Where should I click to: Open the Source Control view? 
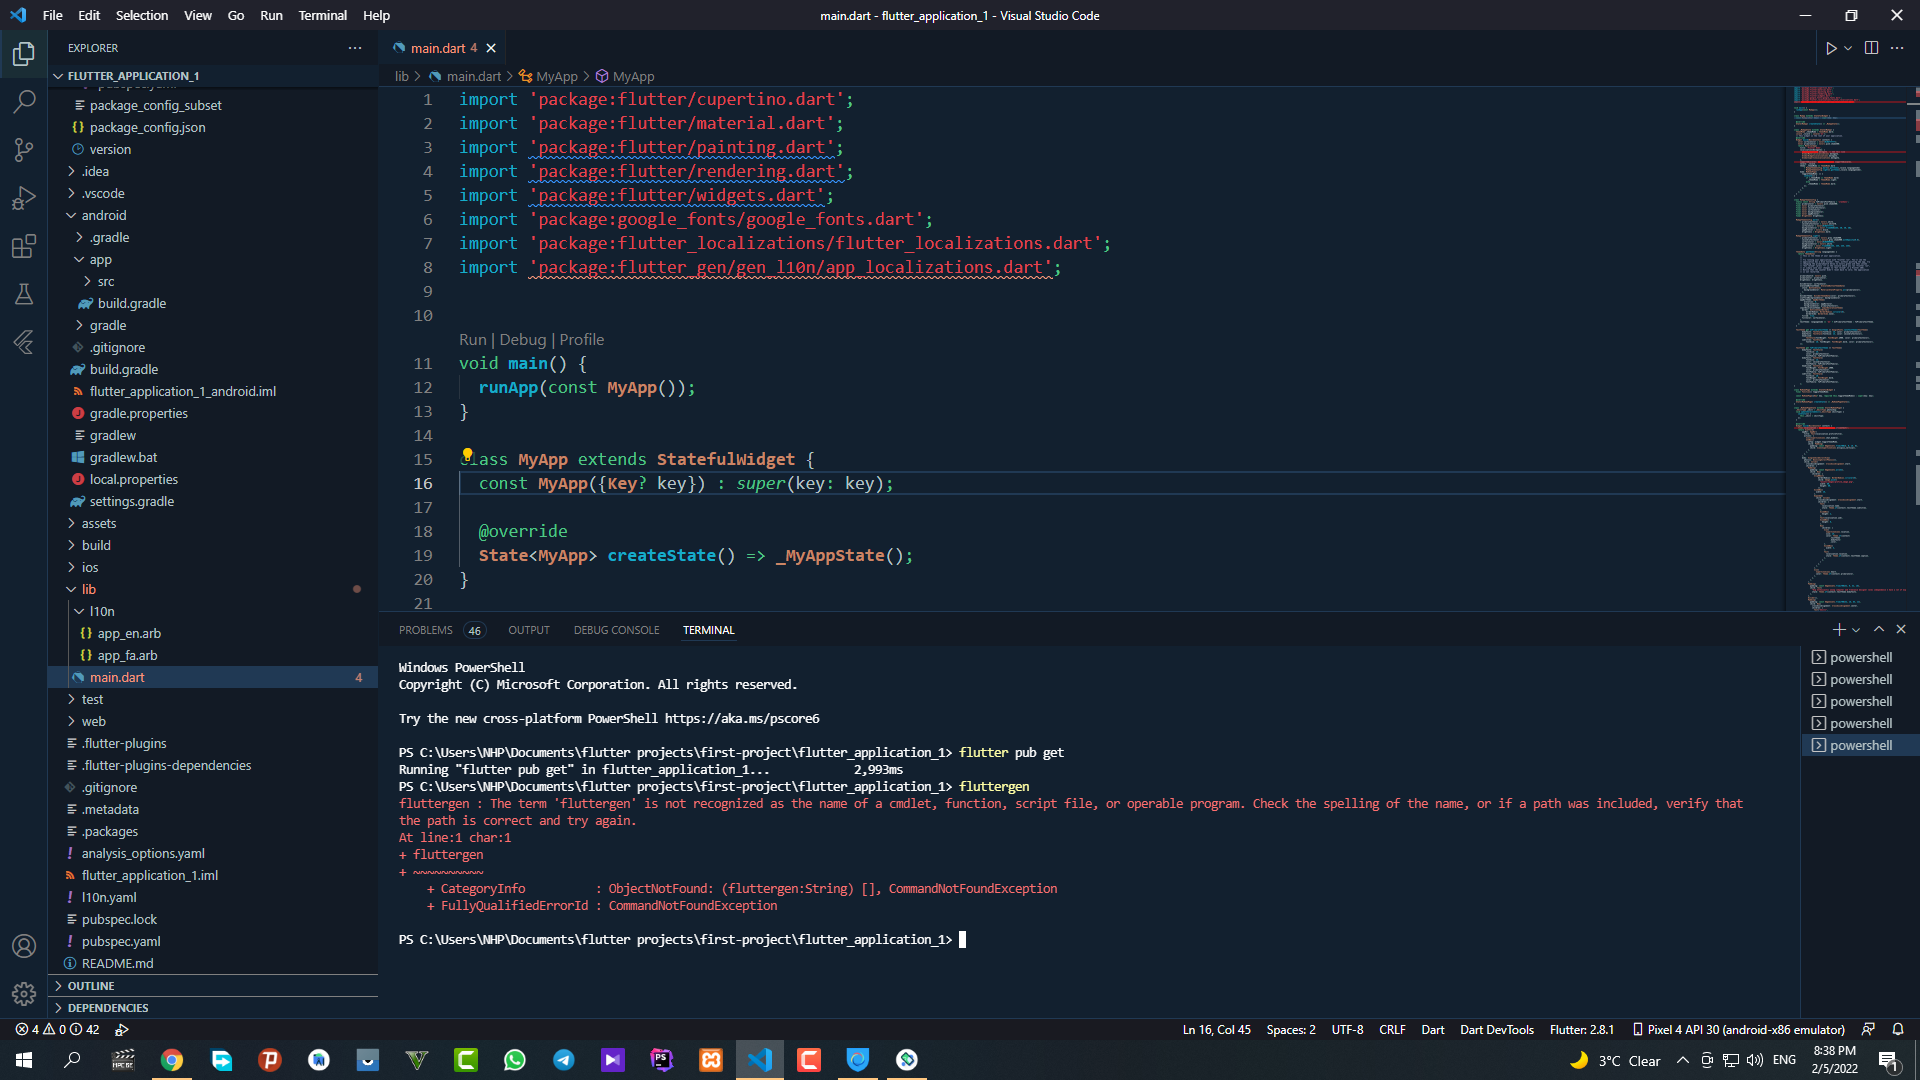[x=24, y=150]
